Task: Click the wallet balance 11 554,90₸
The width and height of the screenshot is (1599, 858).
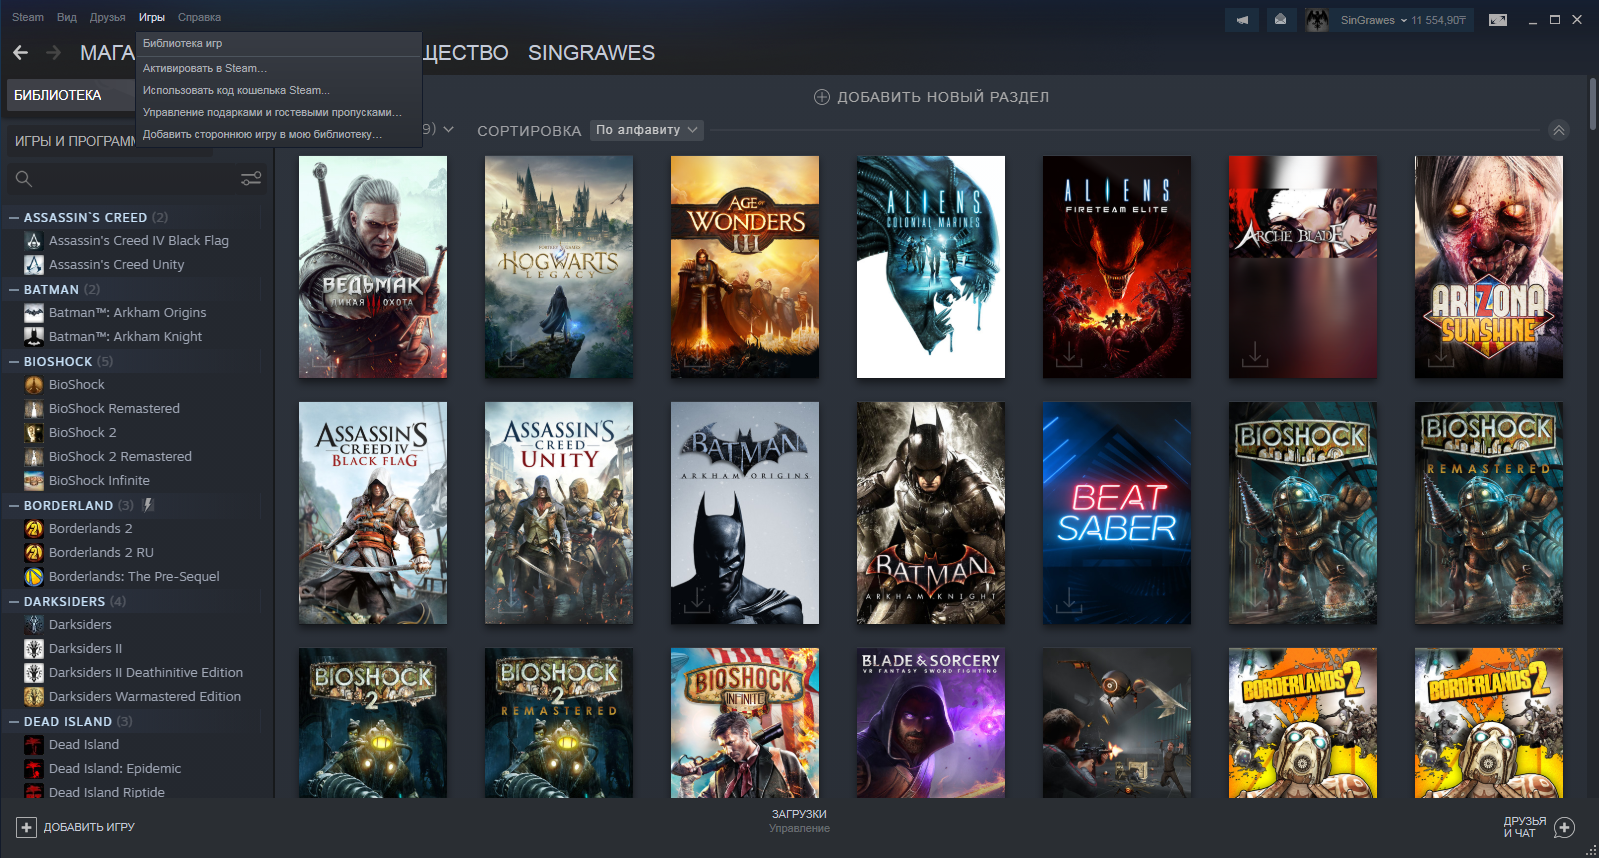Action: 1438,20
